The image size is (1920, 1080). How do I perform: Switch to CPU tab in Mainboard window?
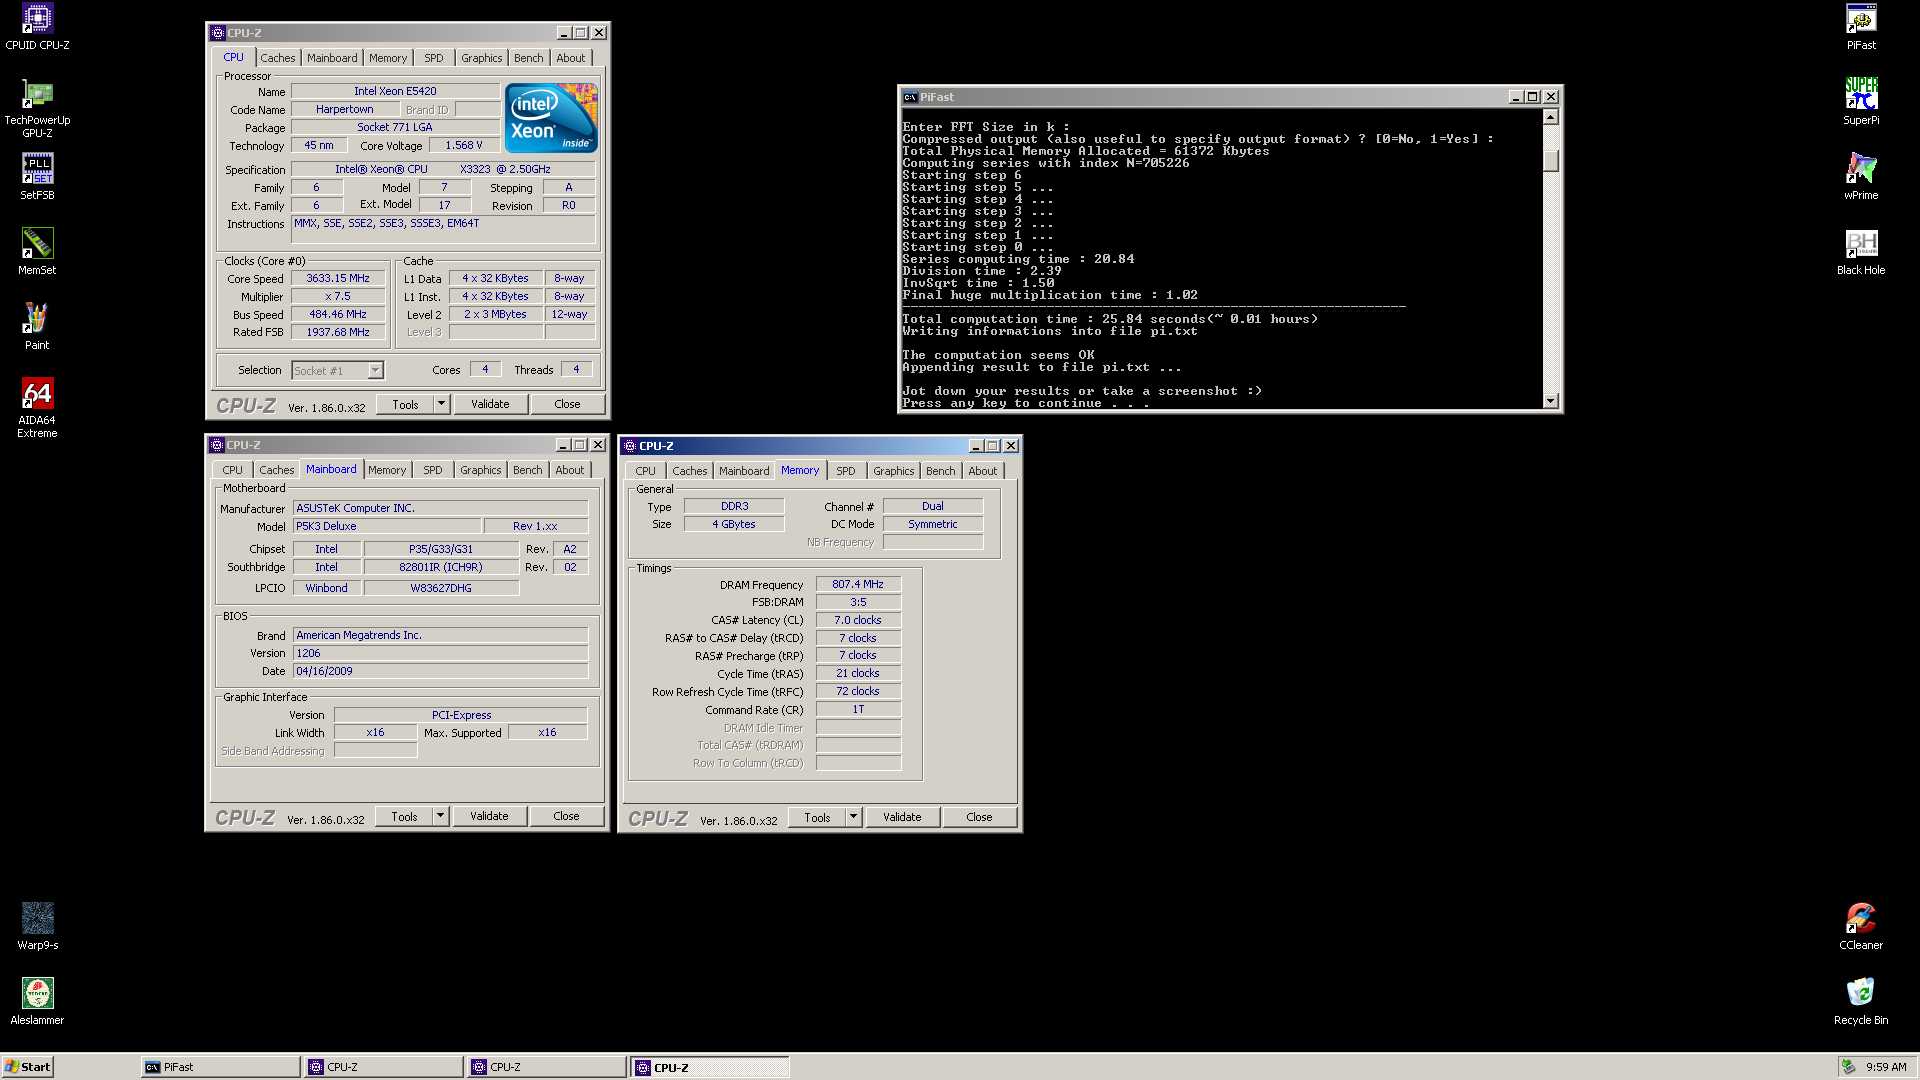coord(233,470)
